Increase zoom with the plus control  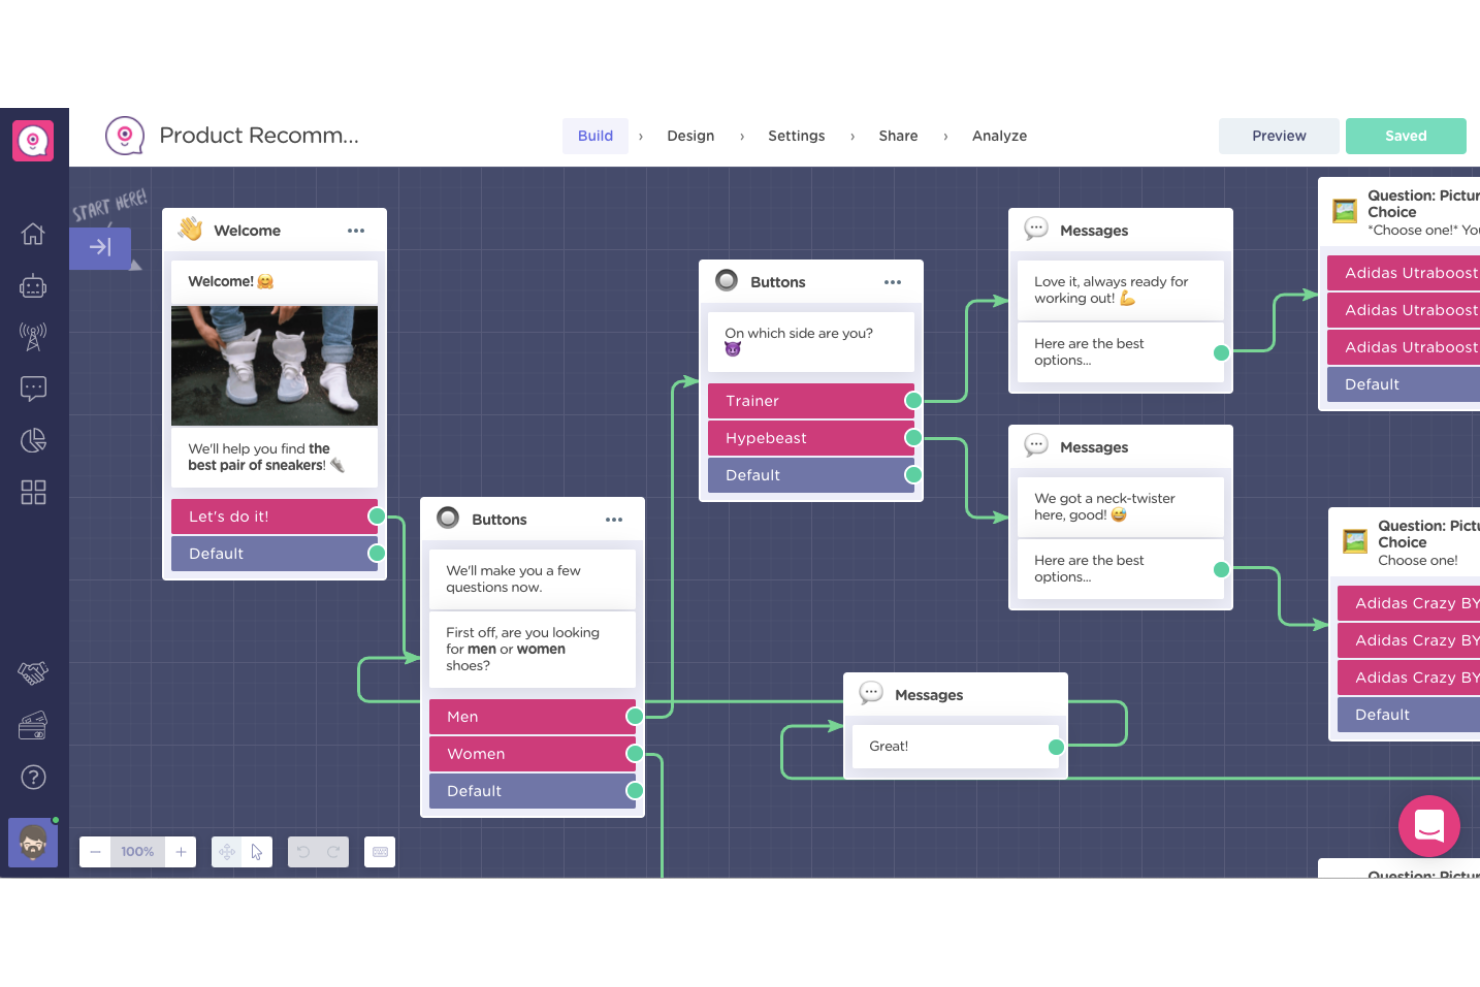[180, 851]
